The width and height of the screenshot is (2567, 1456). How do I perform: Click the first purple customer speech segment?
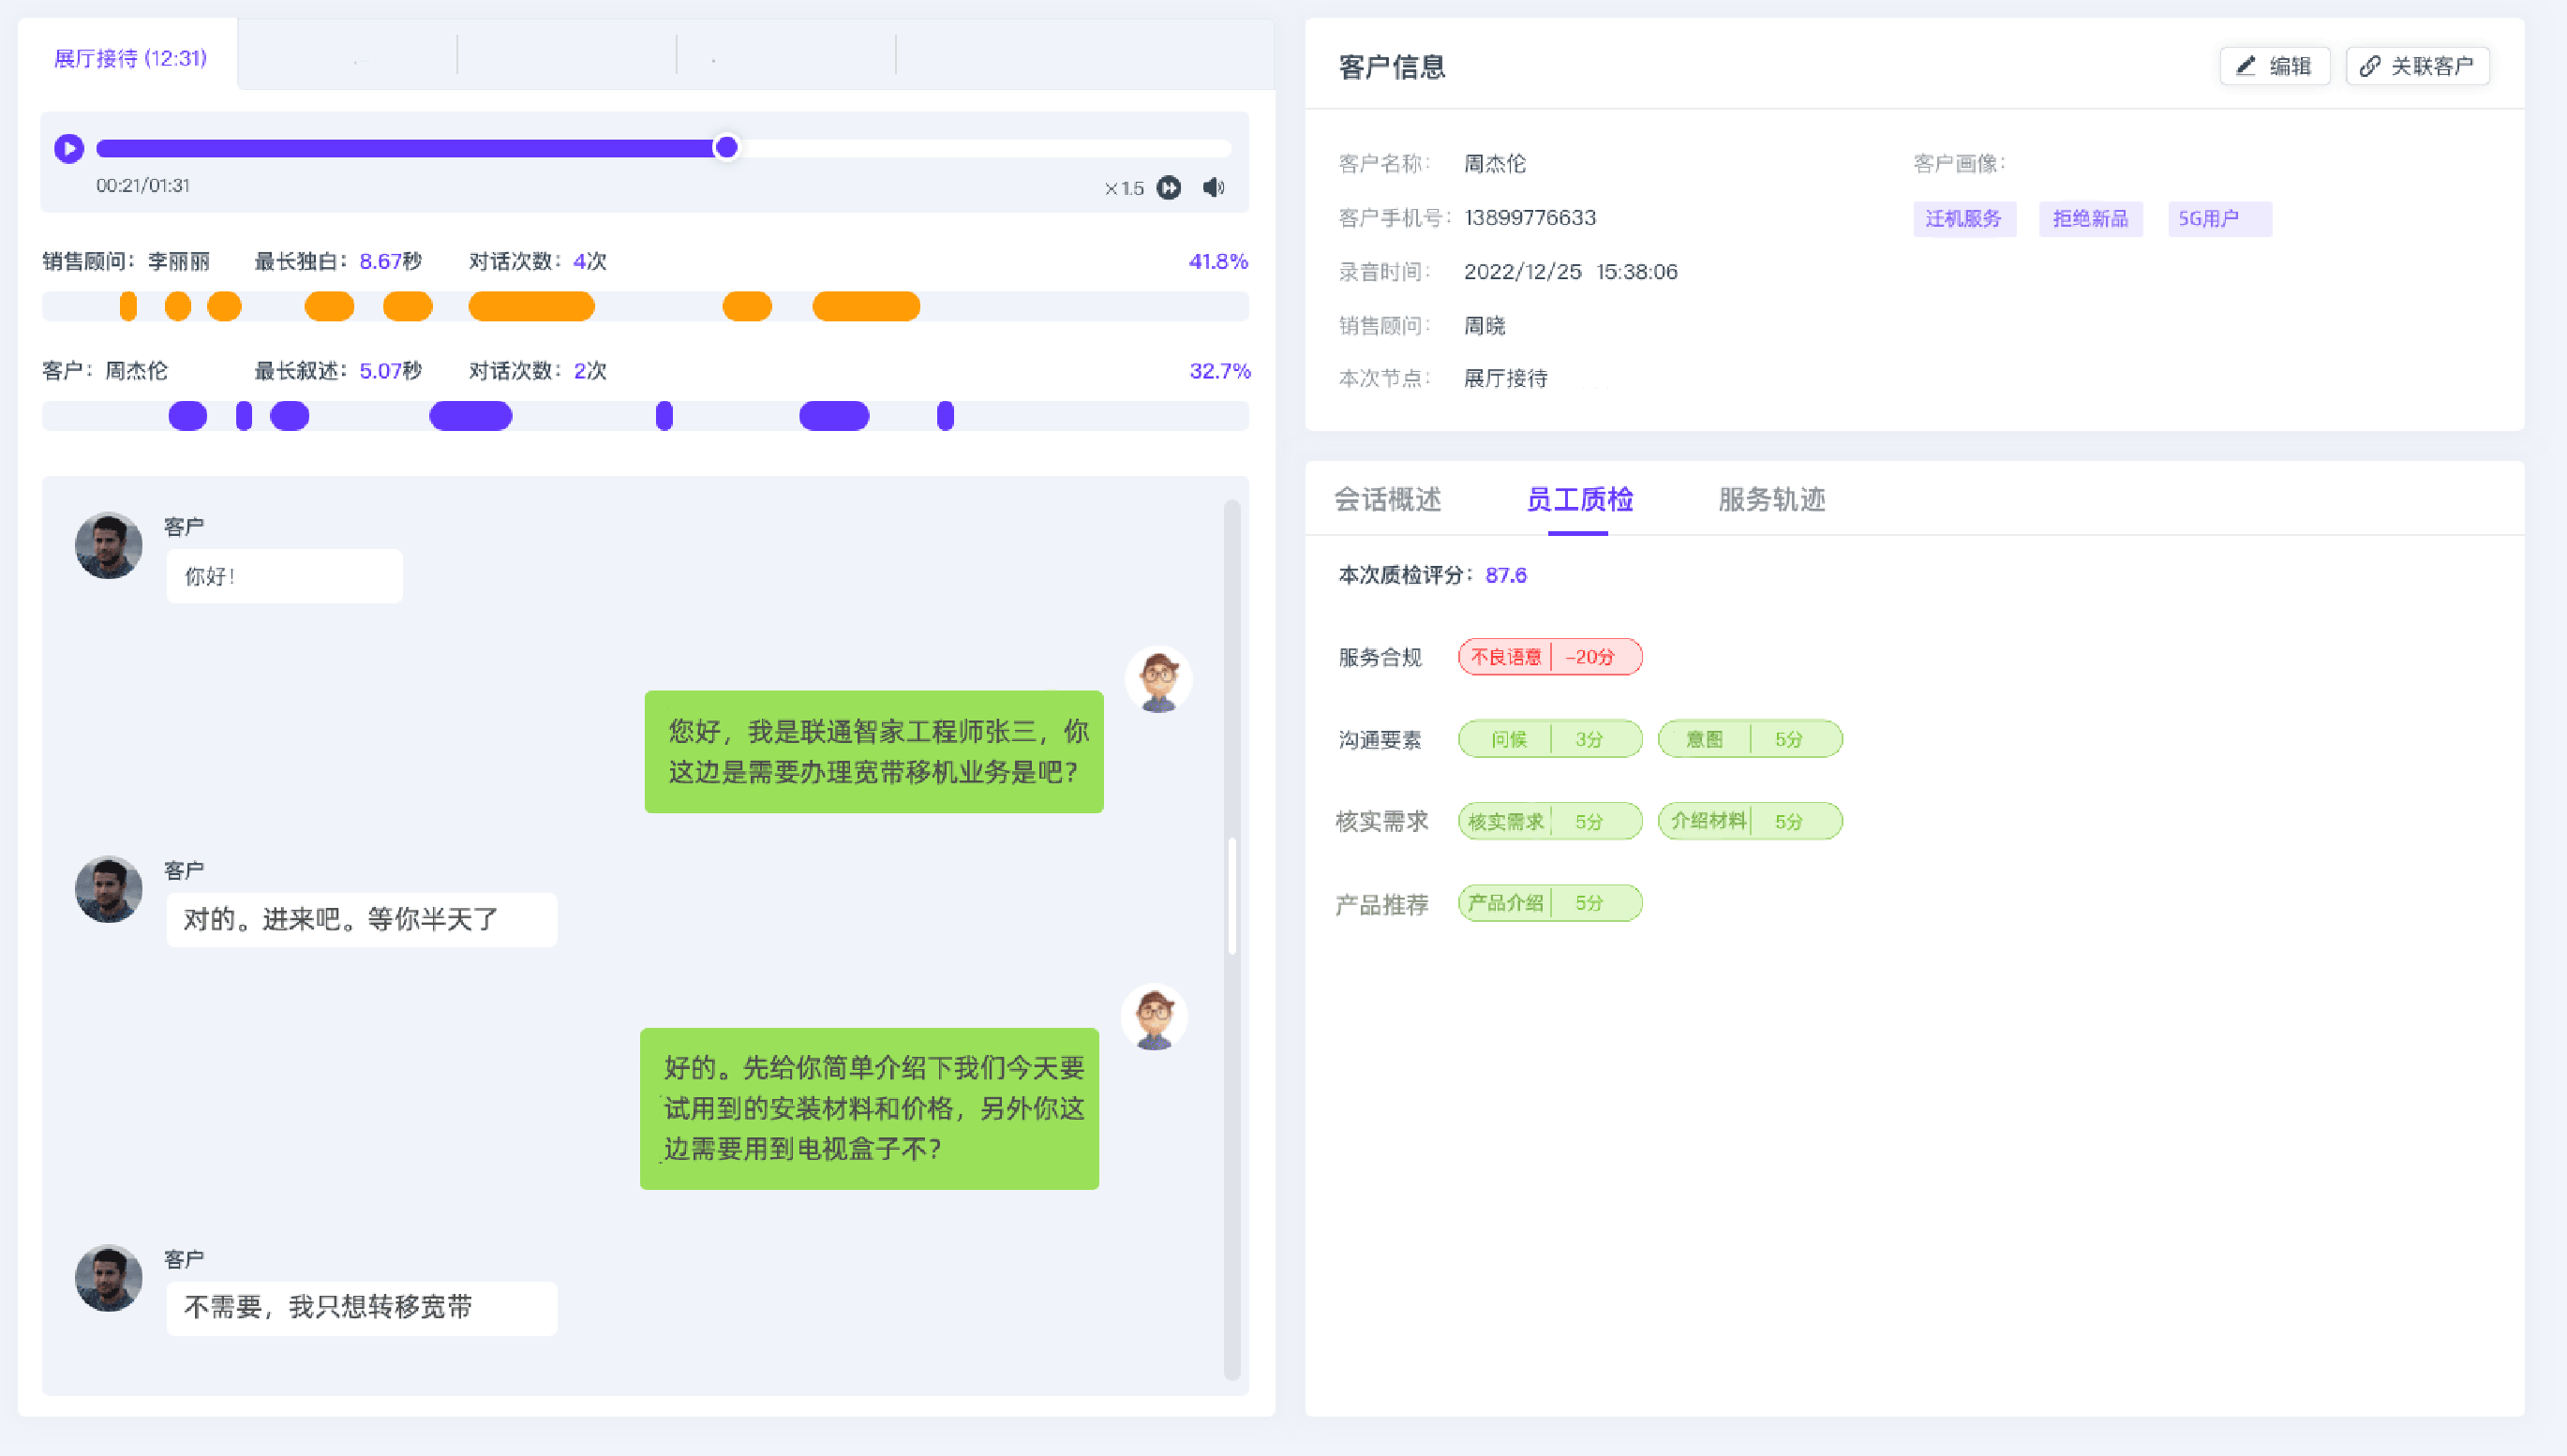click(x=188, y=416)
